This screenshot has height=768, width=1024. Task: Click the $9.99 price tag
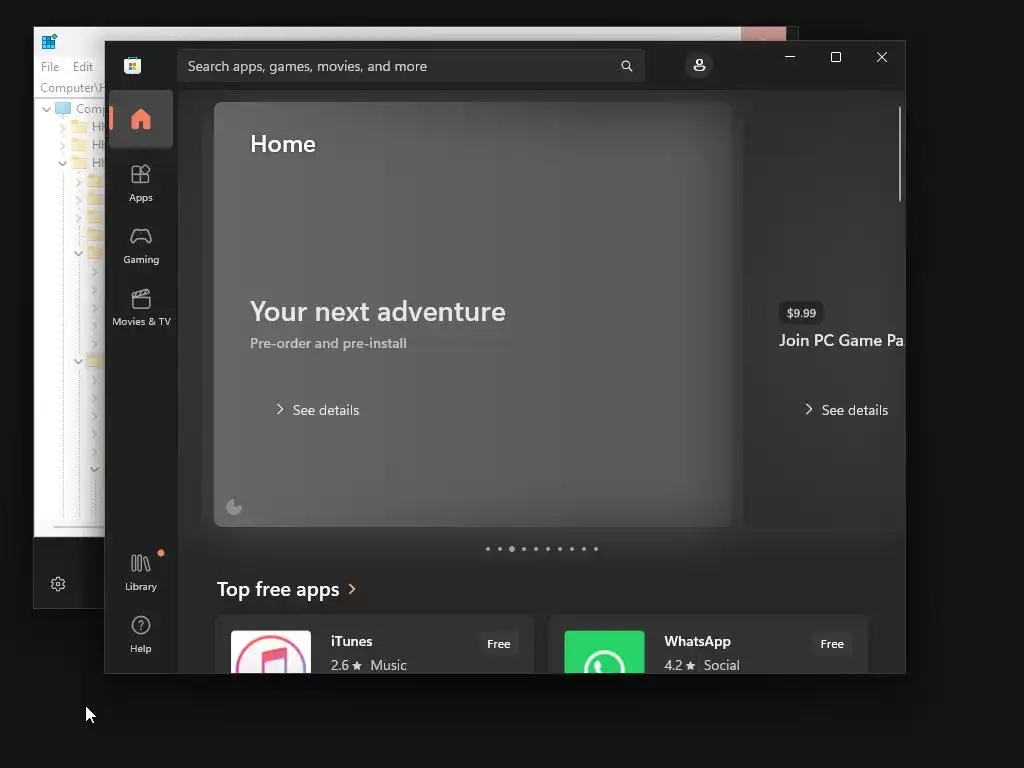801,313
